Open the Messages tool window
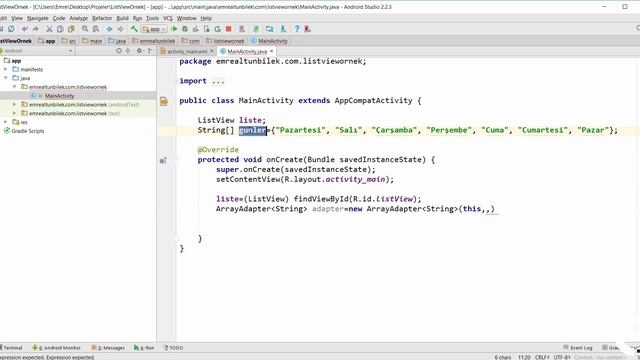 click(x=108, y=348)
